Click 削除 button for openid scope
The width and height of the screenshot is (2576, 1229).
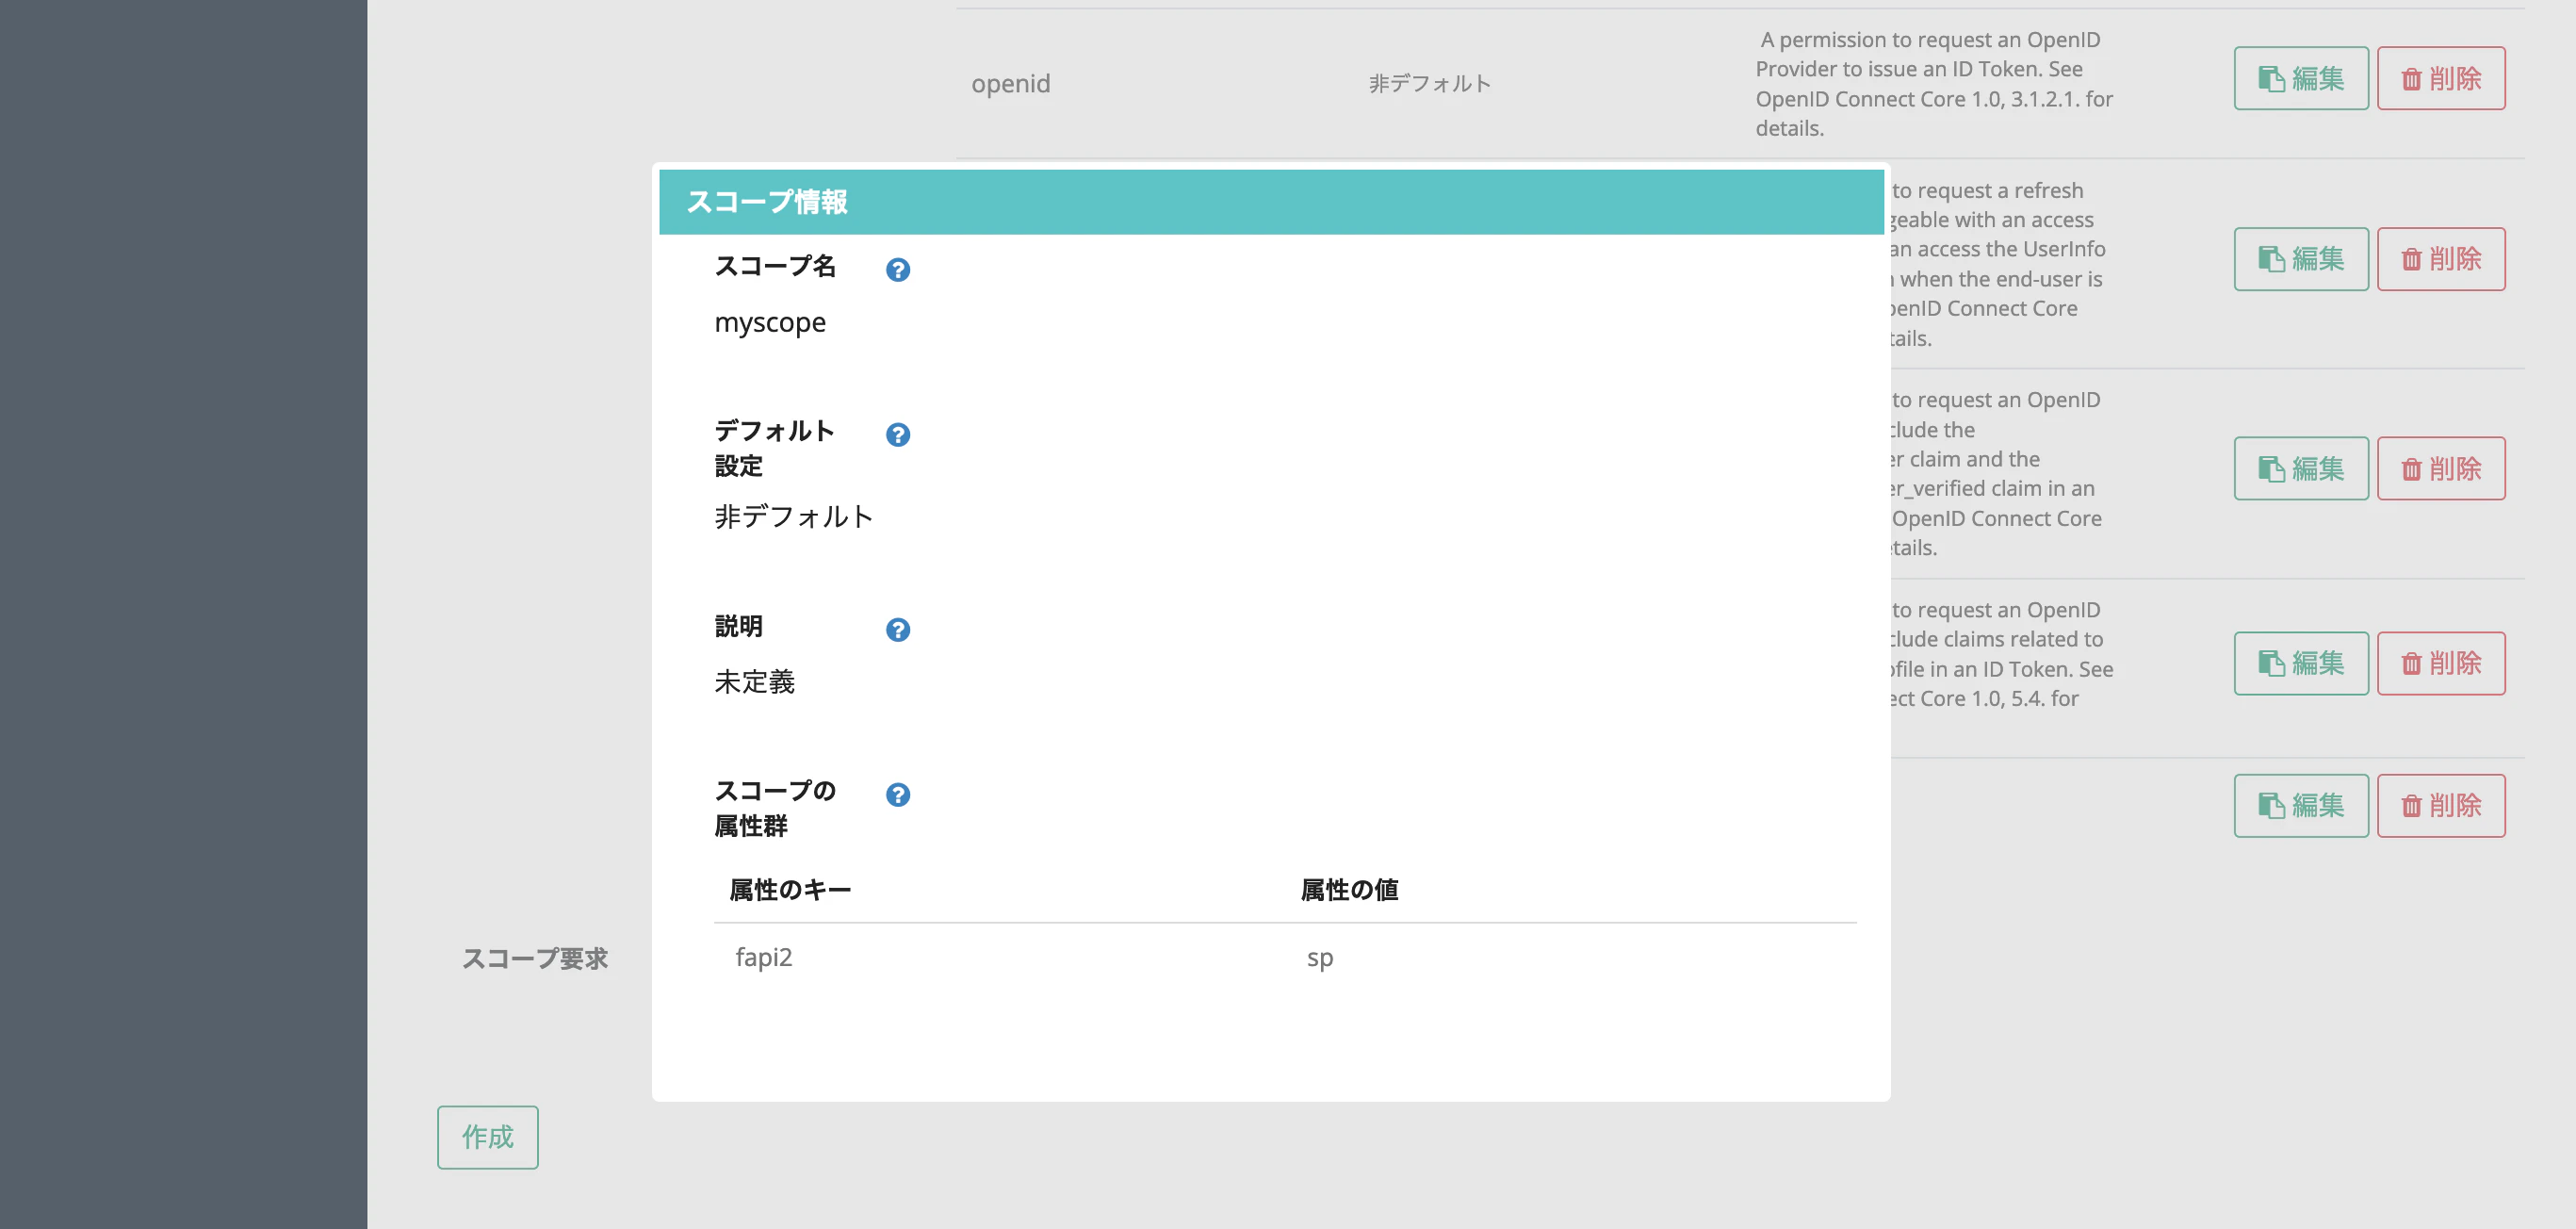click(2440, 78)
